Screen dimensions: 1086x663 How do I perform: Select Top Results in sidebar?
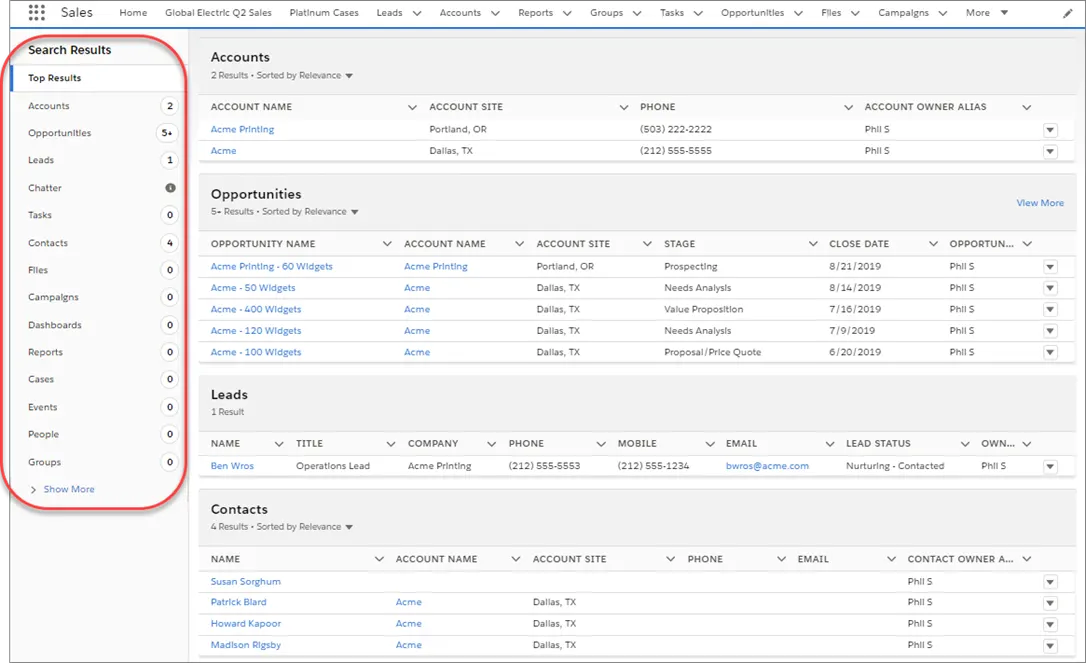[98, 78]
